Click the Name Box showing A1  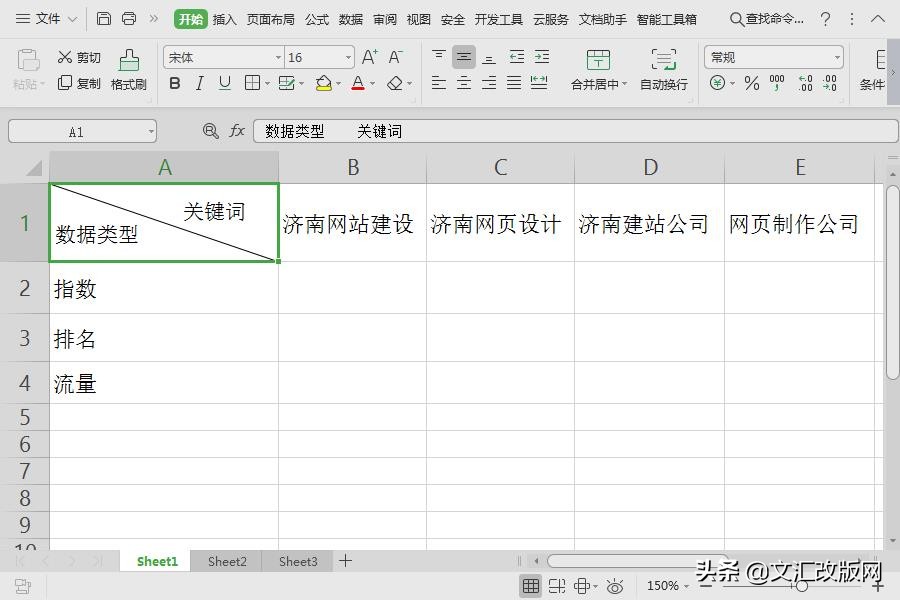pos(75,130)
